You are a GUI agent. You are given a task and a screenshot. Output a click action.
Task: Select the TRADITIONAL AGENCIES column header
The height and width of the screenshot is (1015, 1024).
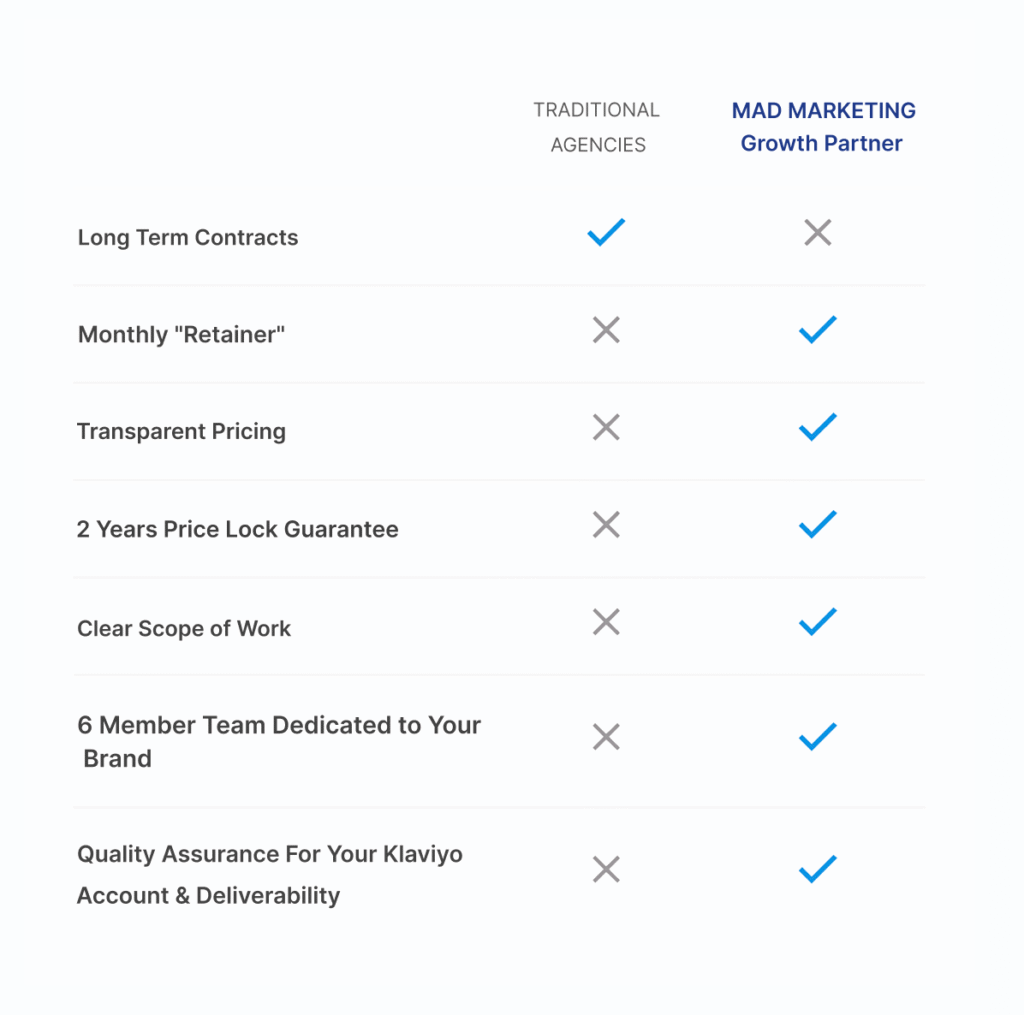597,127
